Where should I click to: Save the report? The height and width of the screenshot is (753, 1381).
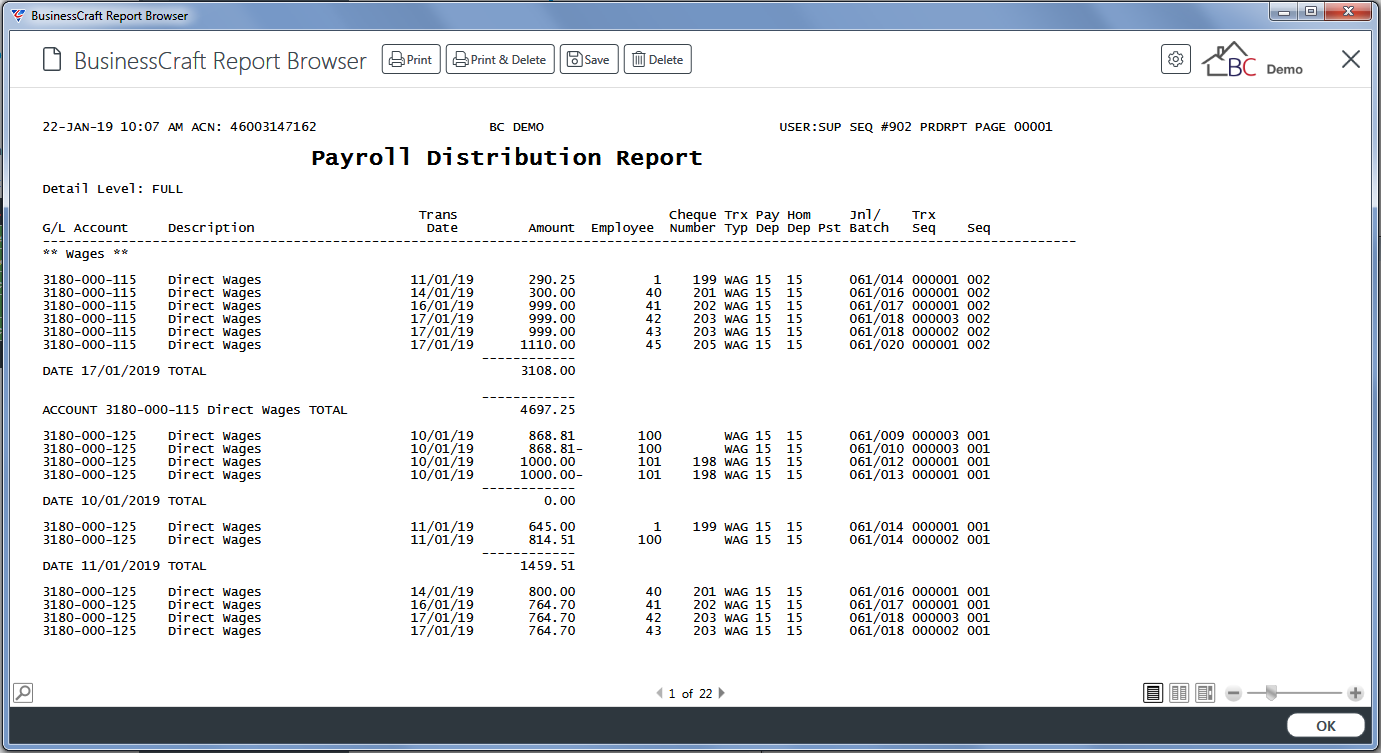point(589,60)
